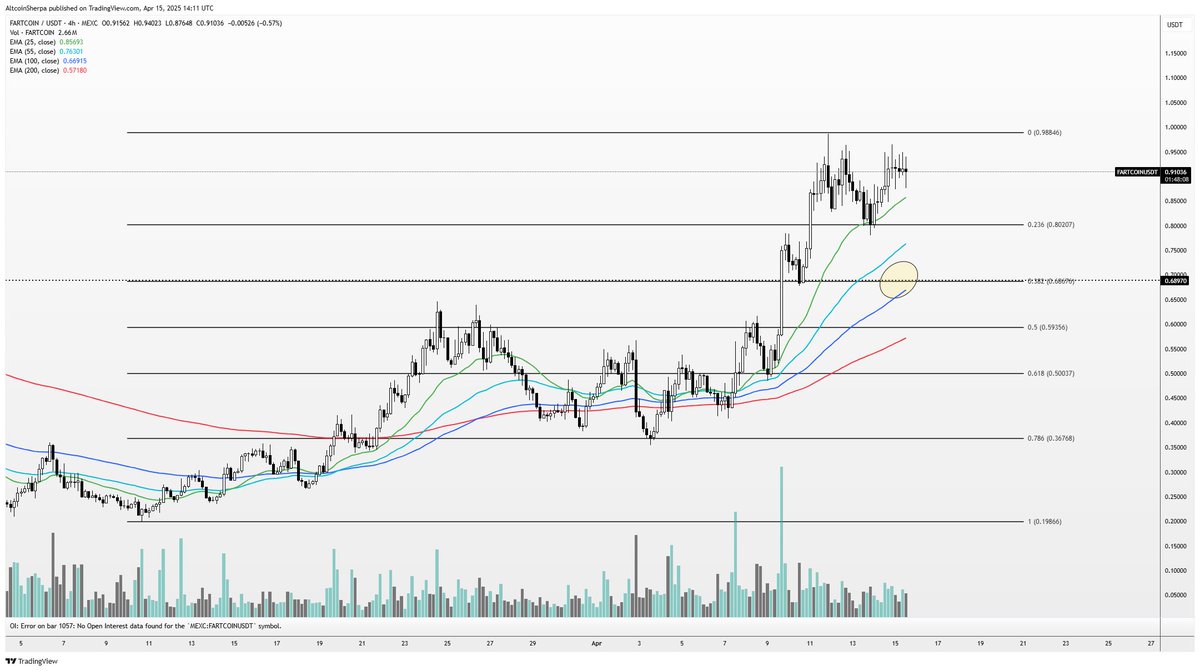Click the 0.10000 price axis label
The image size is (1200, 671).
[x=1176, y=571]
